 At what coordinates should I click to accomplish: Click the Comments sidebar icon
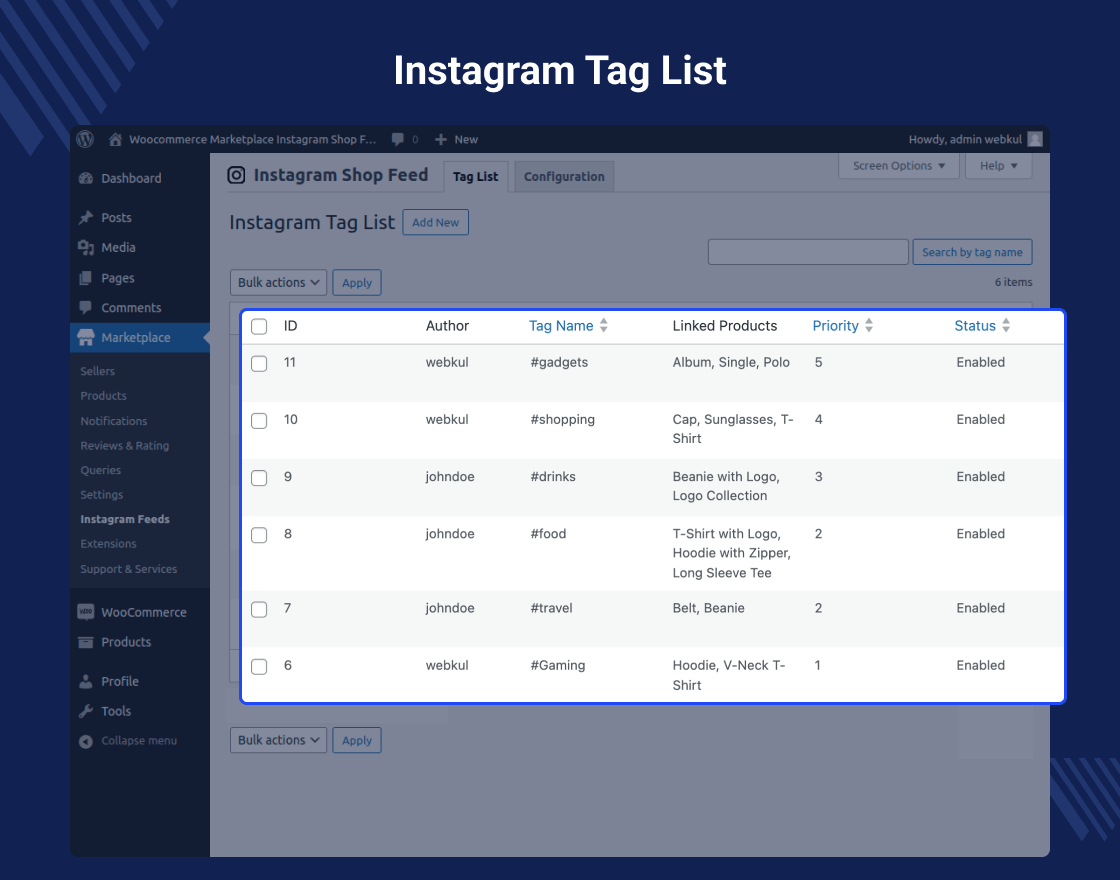click(86, 308)
